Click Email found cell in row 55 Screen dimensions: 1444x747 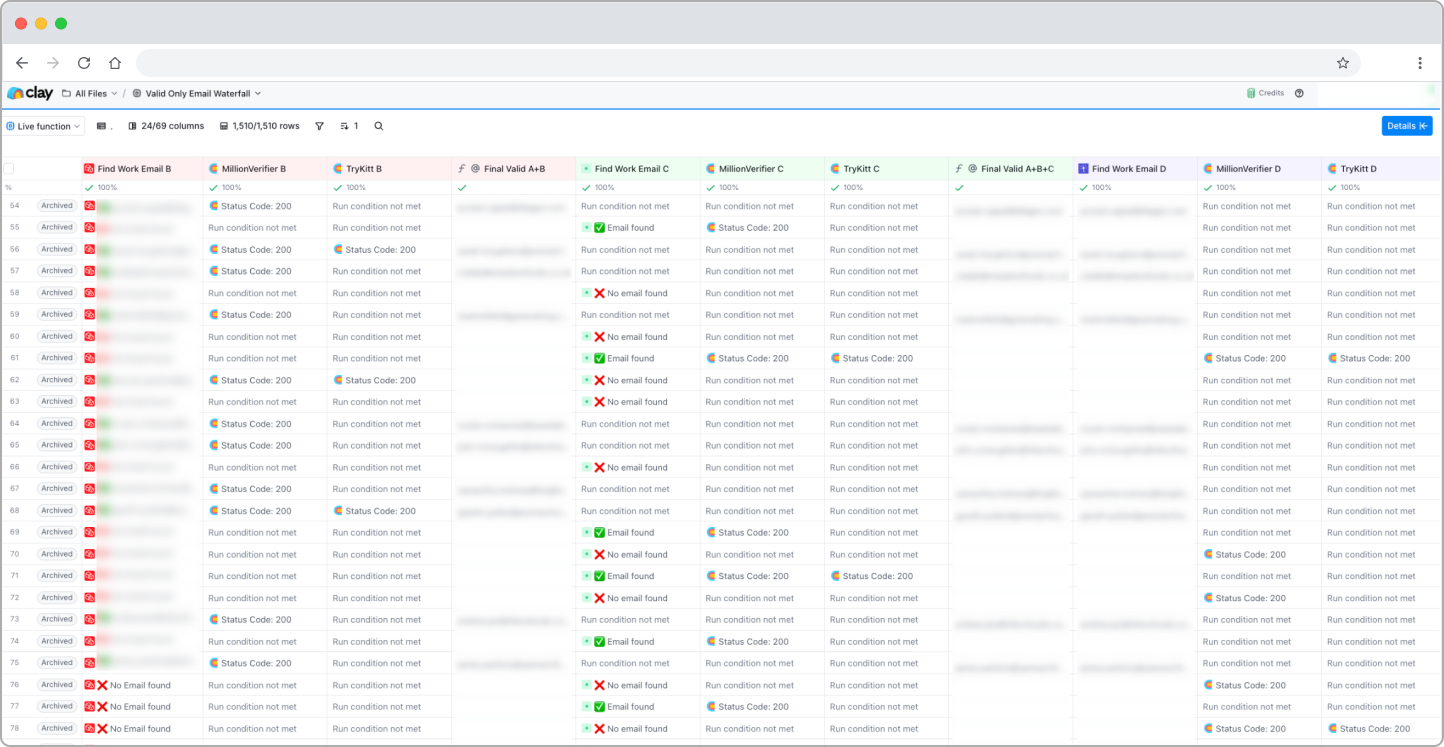(618, 228)
